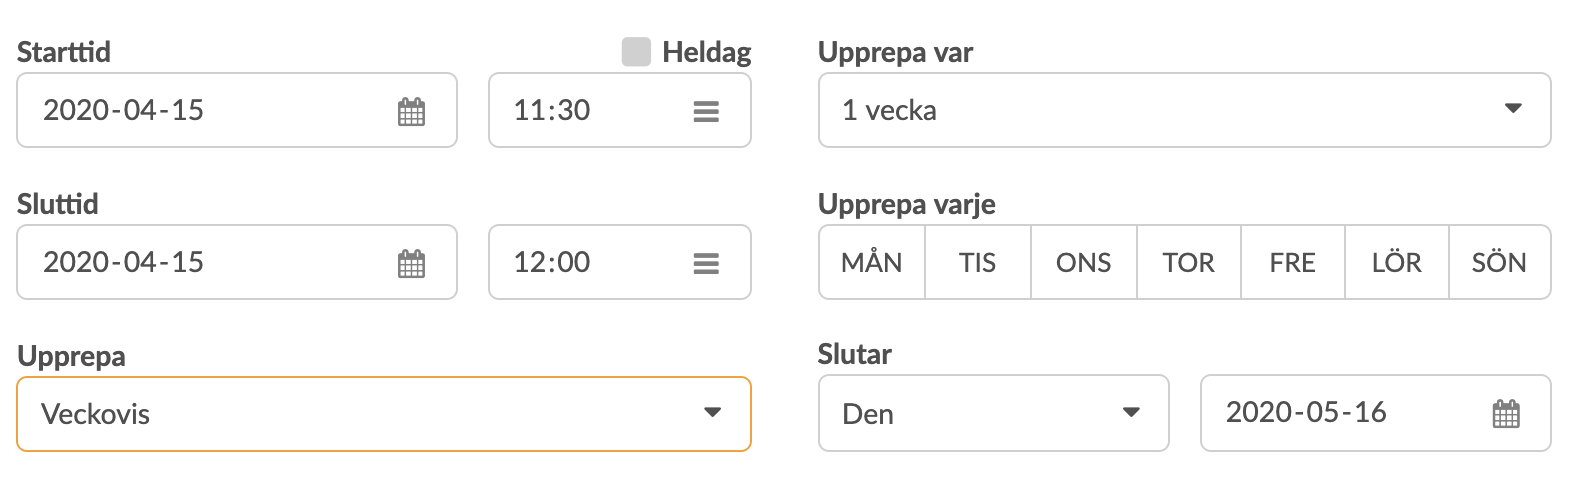Select the TOR weekday button
Screen dimensions: 1584x484
[x=1189, y=262]
